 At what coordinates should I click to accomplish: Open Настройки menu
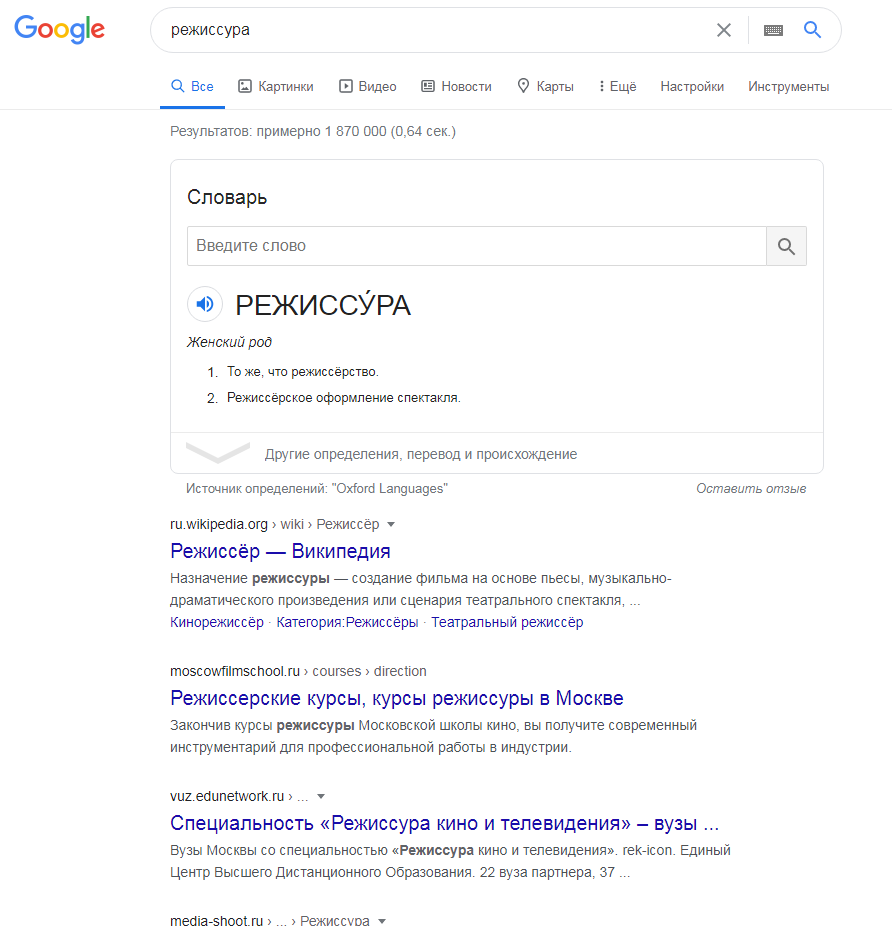coord(692,86)
